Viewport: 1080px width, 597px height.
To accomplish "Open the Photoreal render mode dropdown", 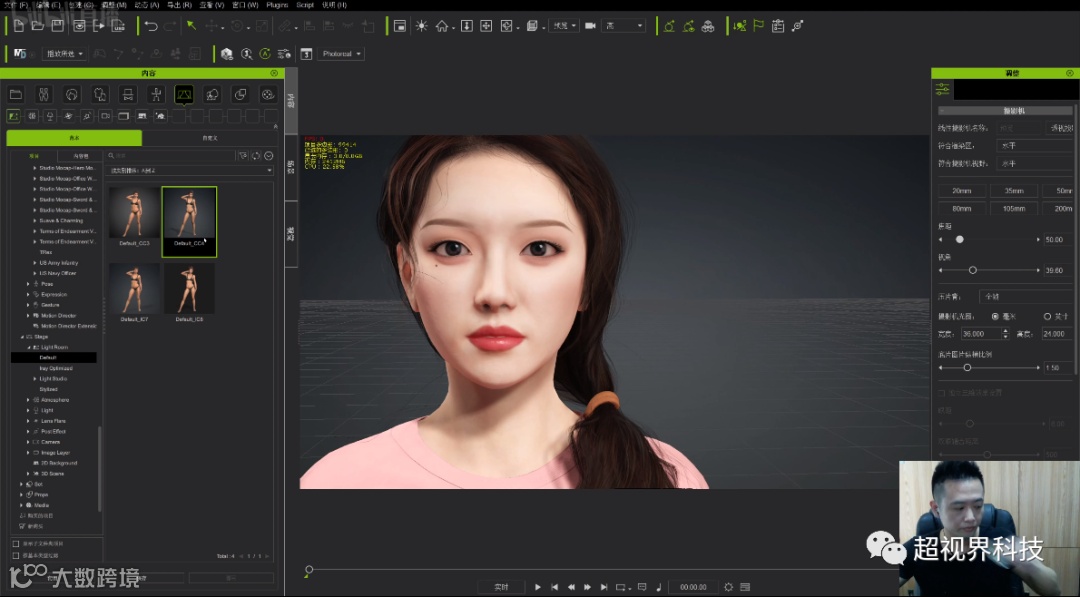I will 341,54.
